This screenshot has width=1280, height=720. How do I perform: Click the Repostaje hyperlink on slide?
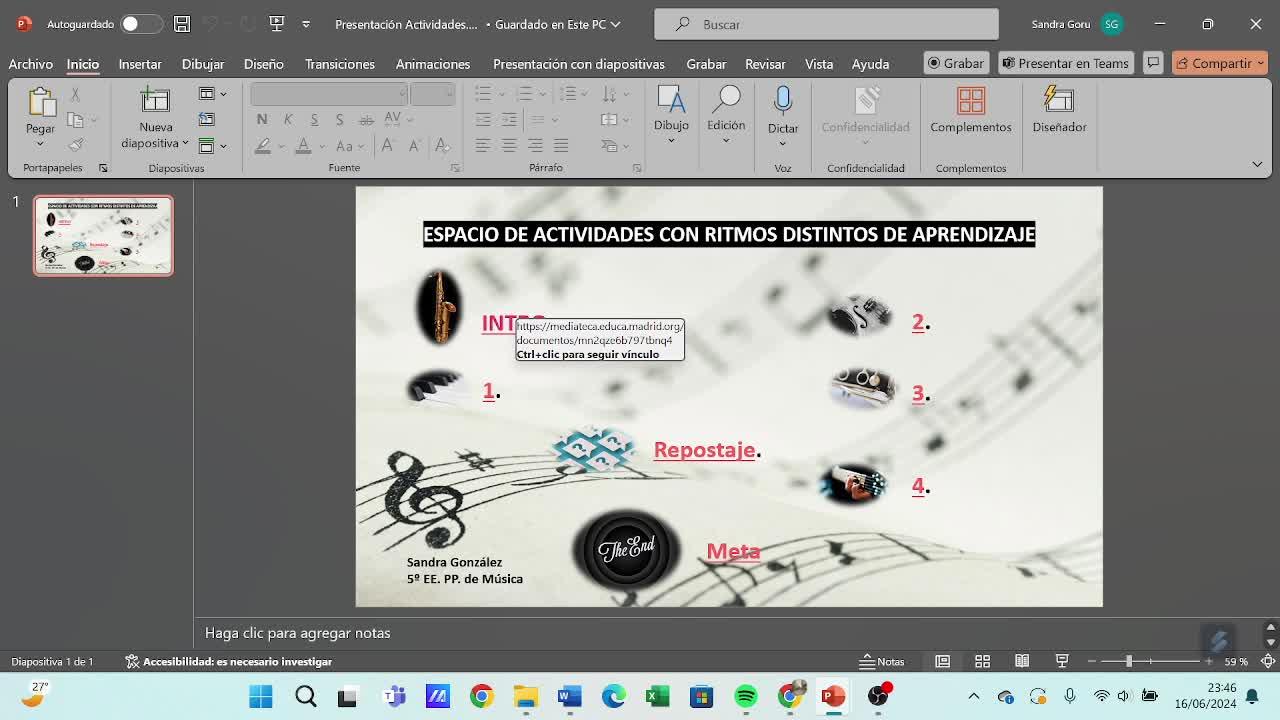click(x=704, y=450)
